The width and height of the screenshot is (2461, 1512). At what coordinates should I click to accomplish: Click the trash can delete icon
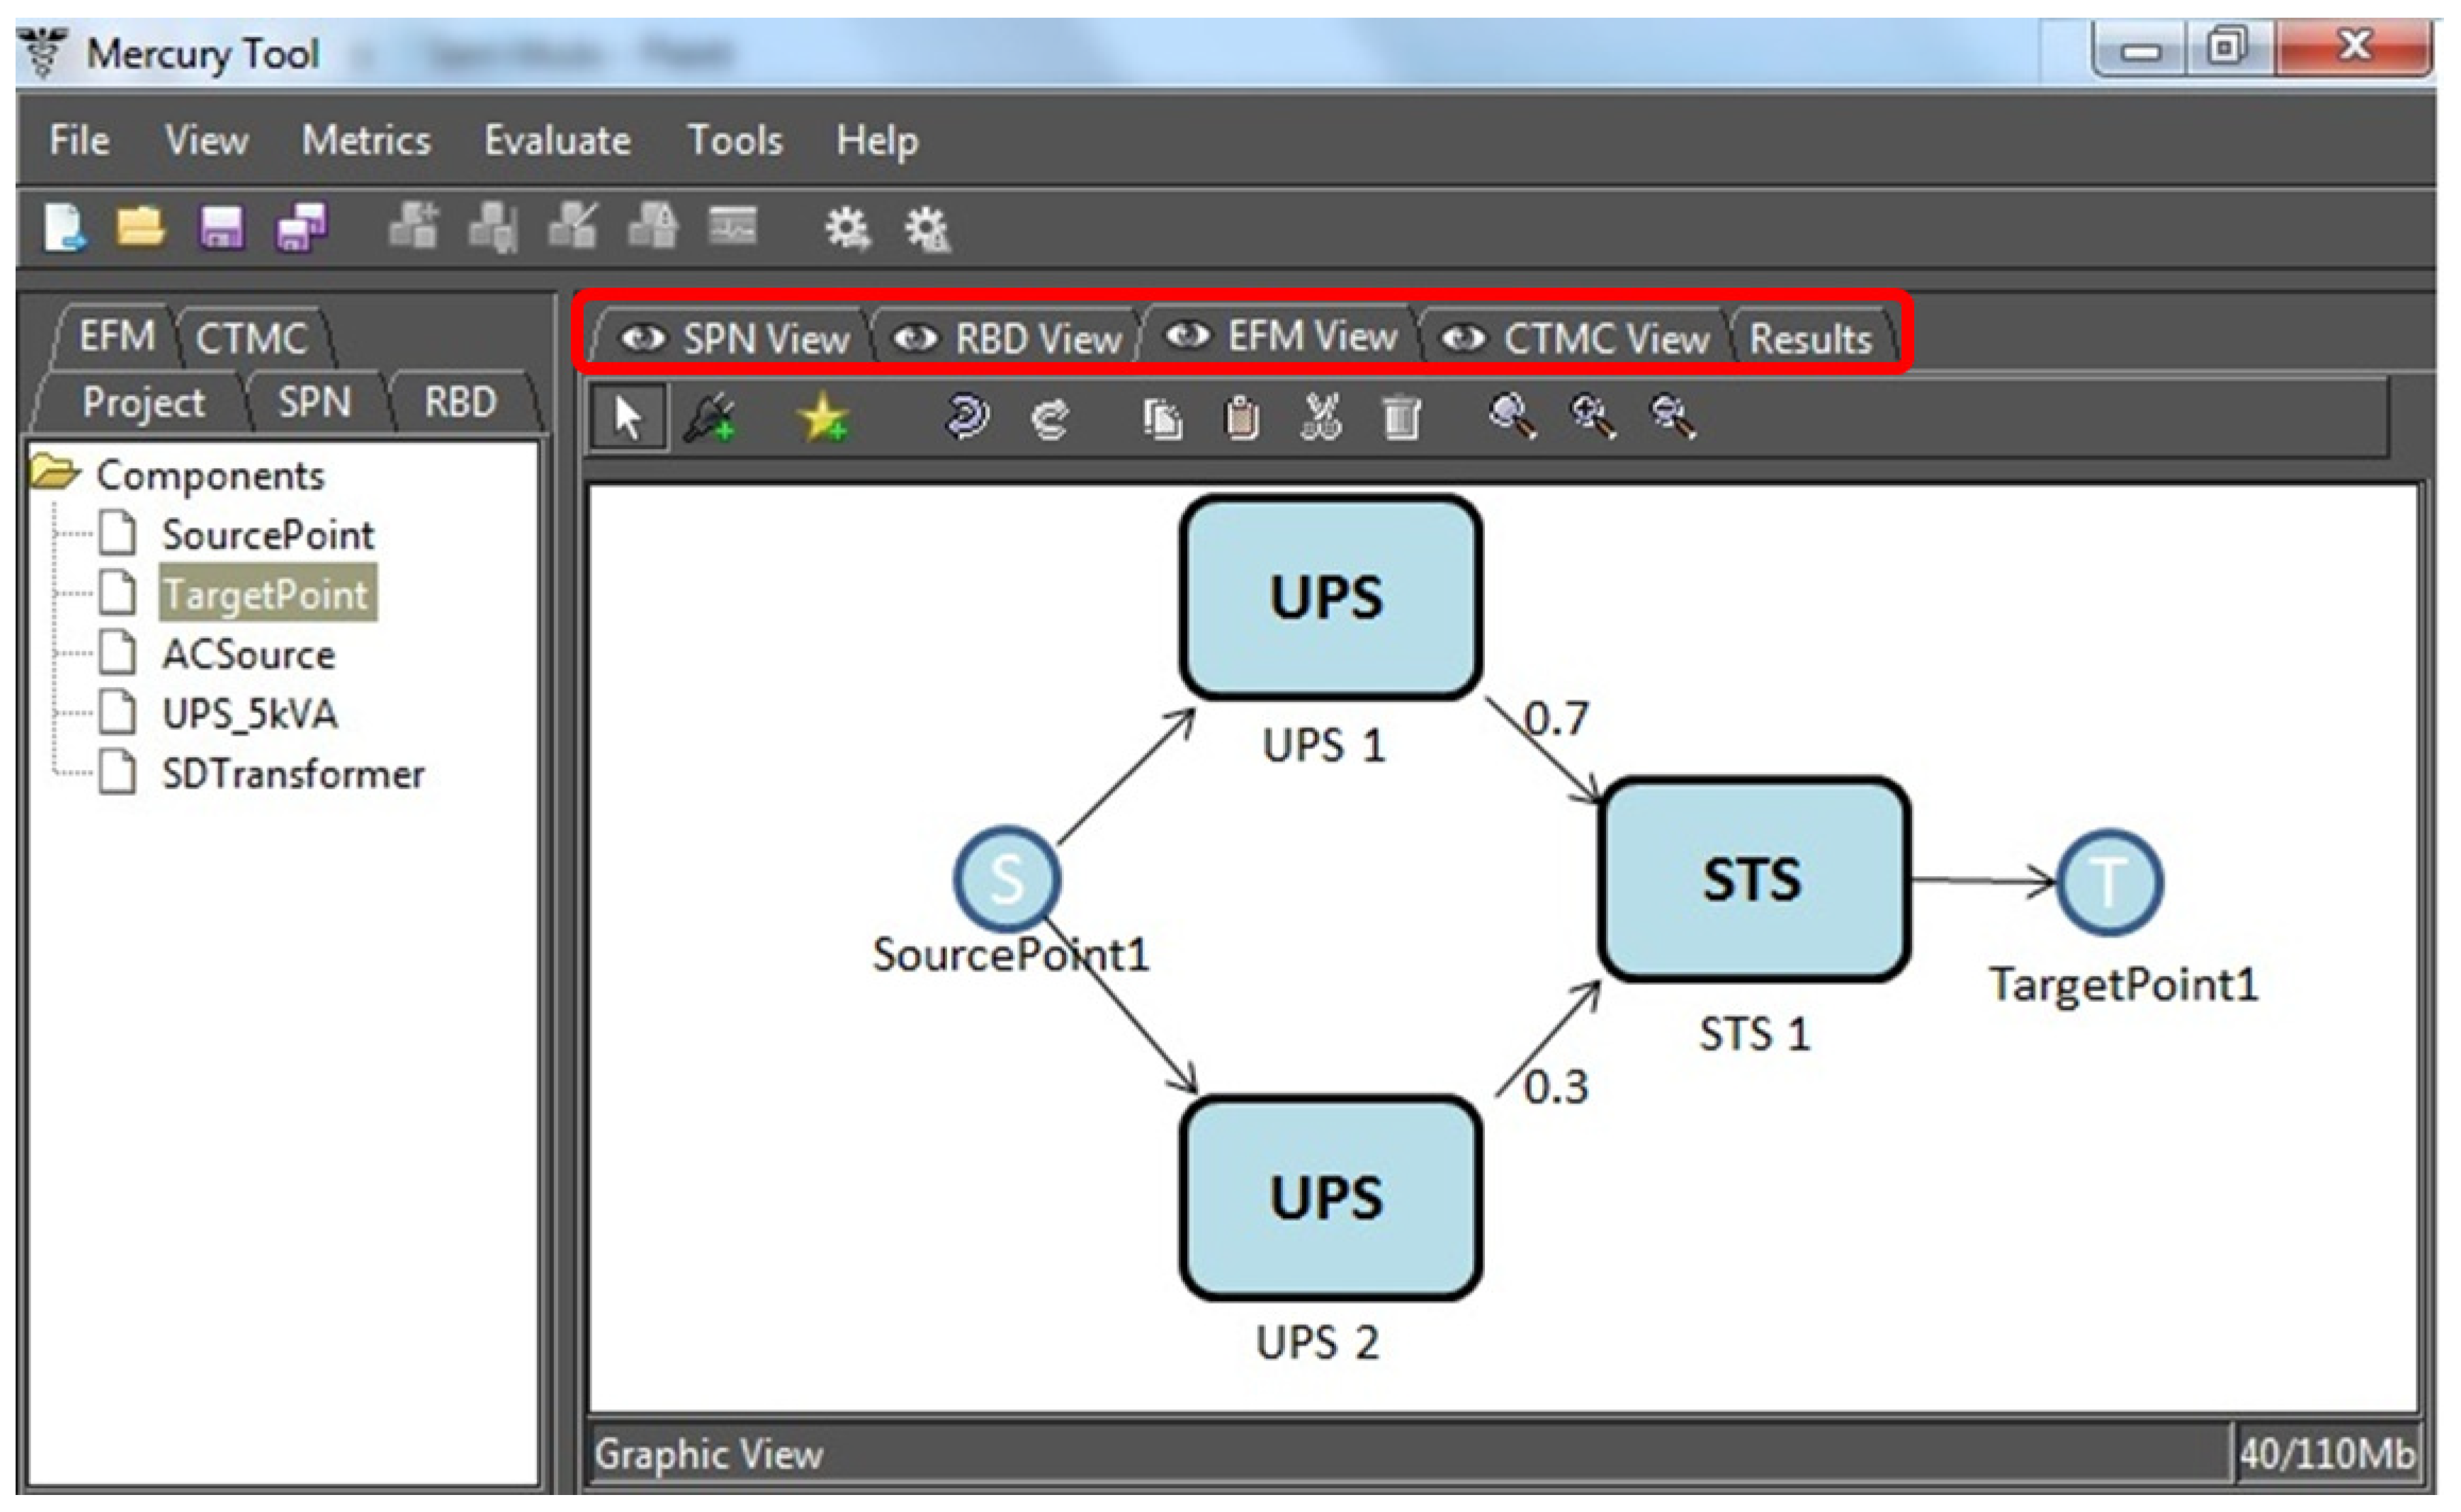[1401, 418]
